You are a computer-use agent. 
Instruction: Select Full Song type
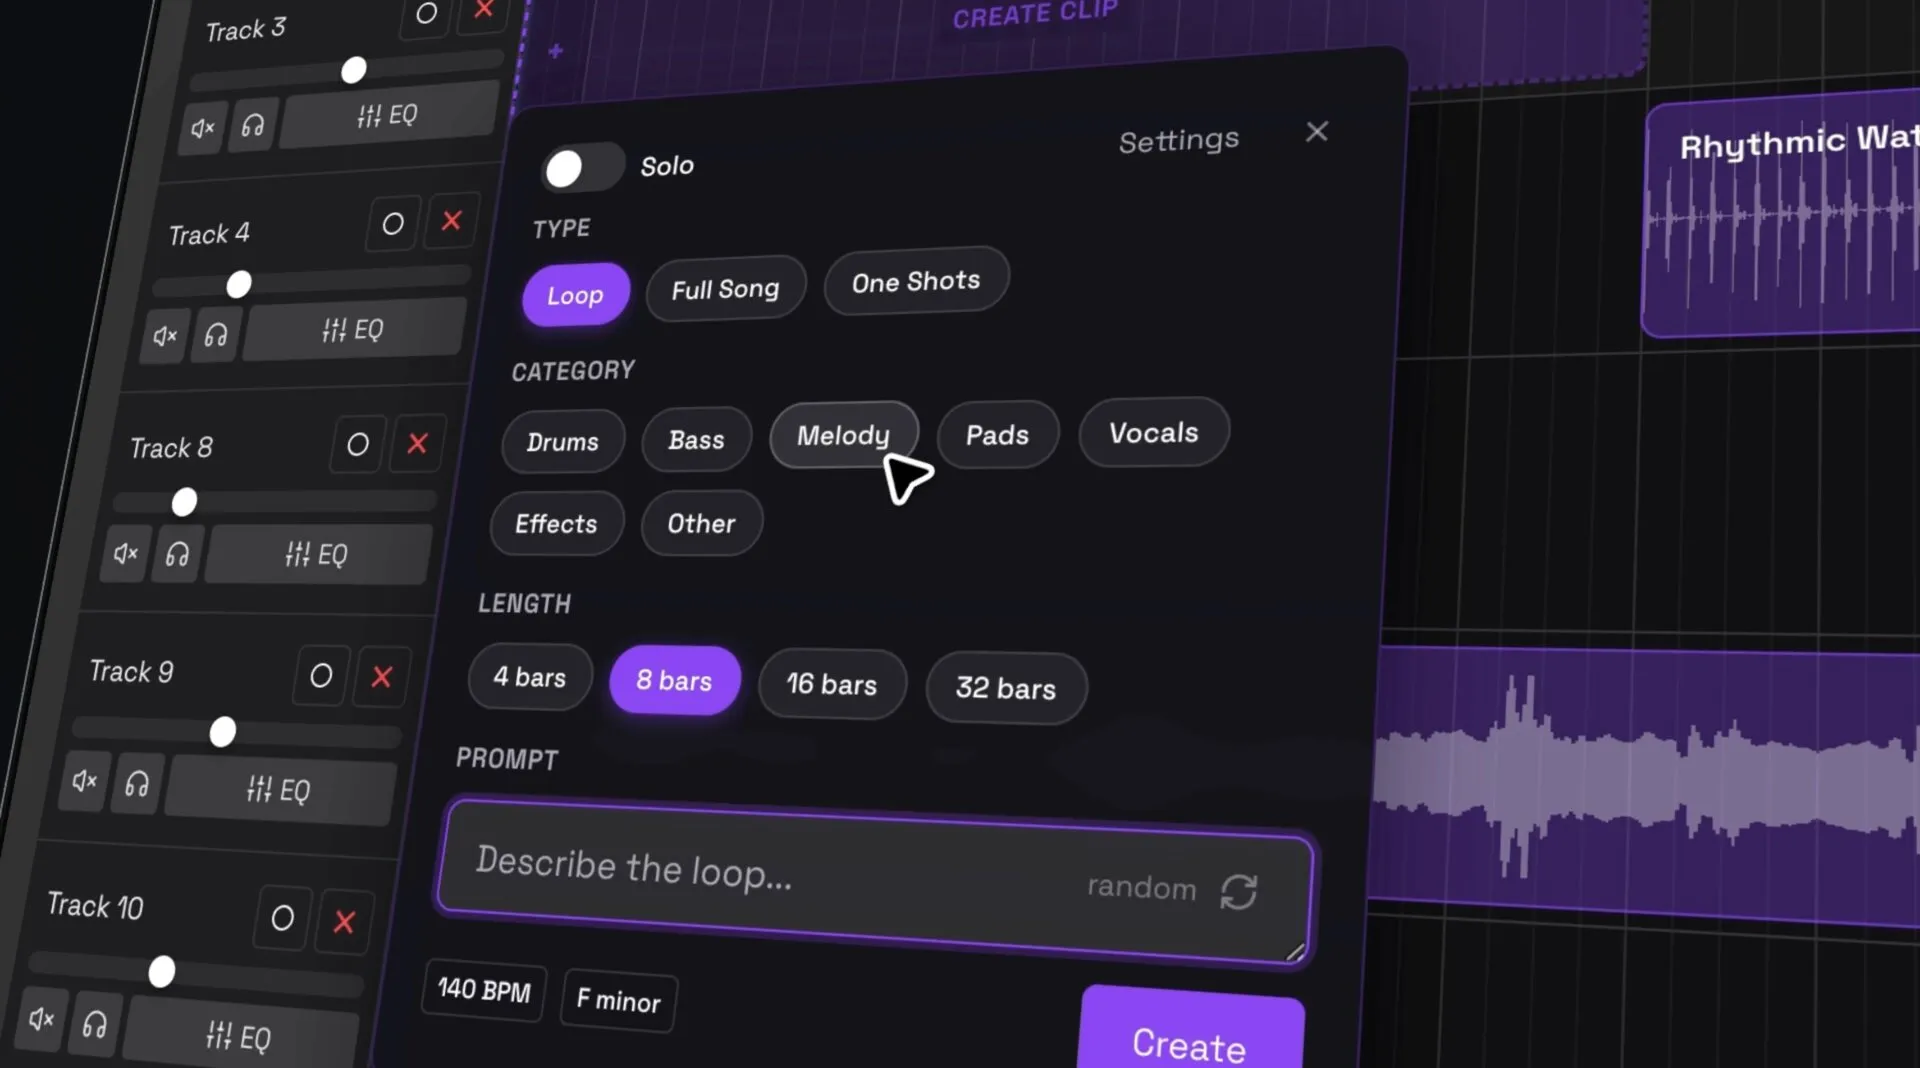pyautogui.click(x=725, y=289)
